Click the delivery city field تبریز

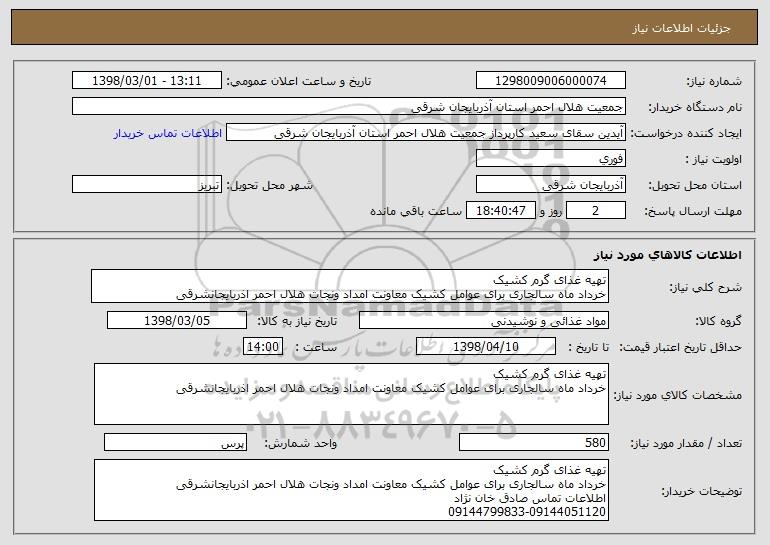(x=146, y=185)
